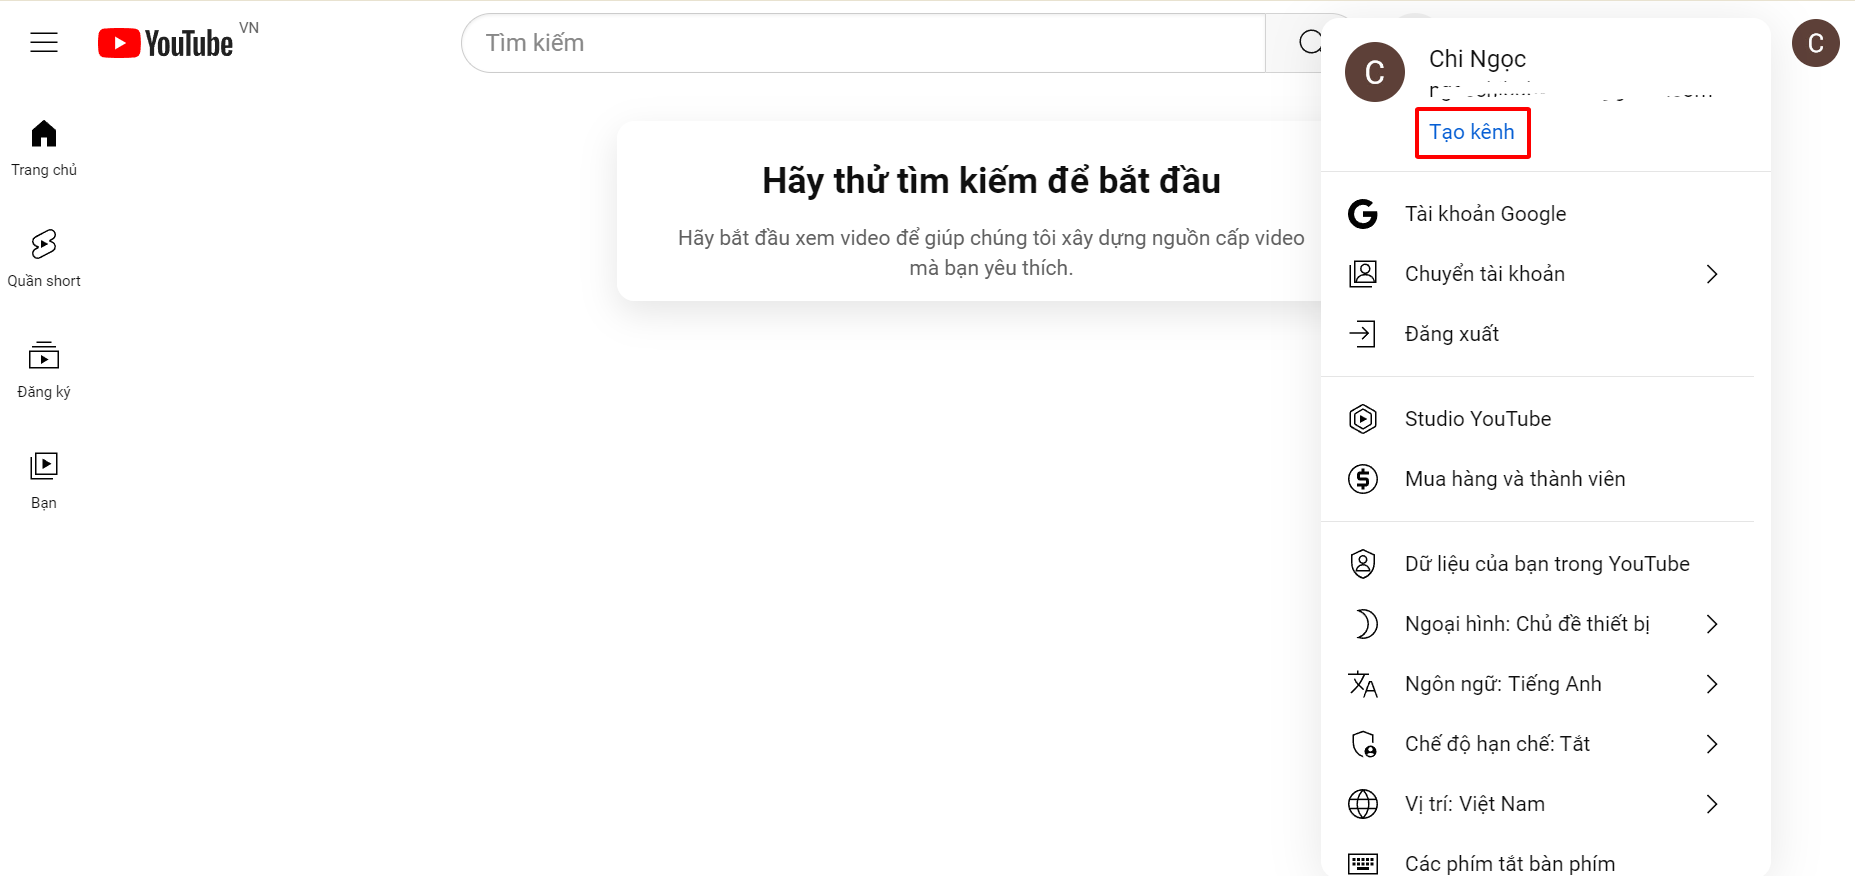Click the Chi Ngọc account name
This screenshot has height=876, width=1855.
click(1477, 59)
